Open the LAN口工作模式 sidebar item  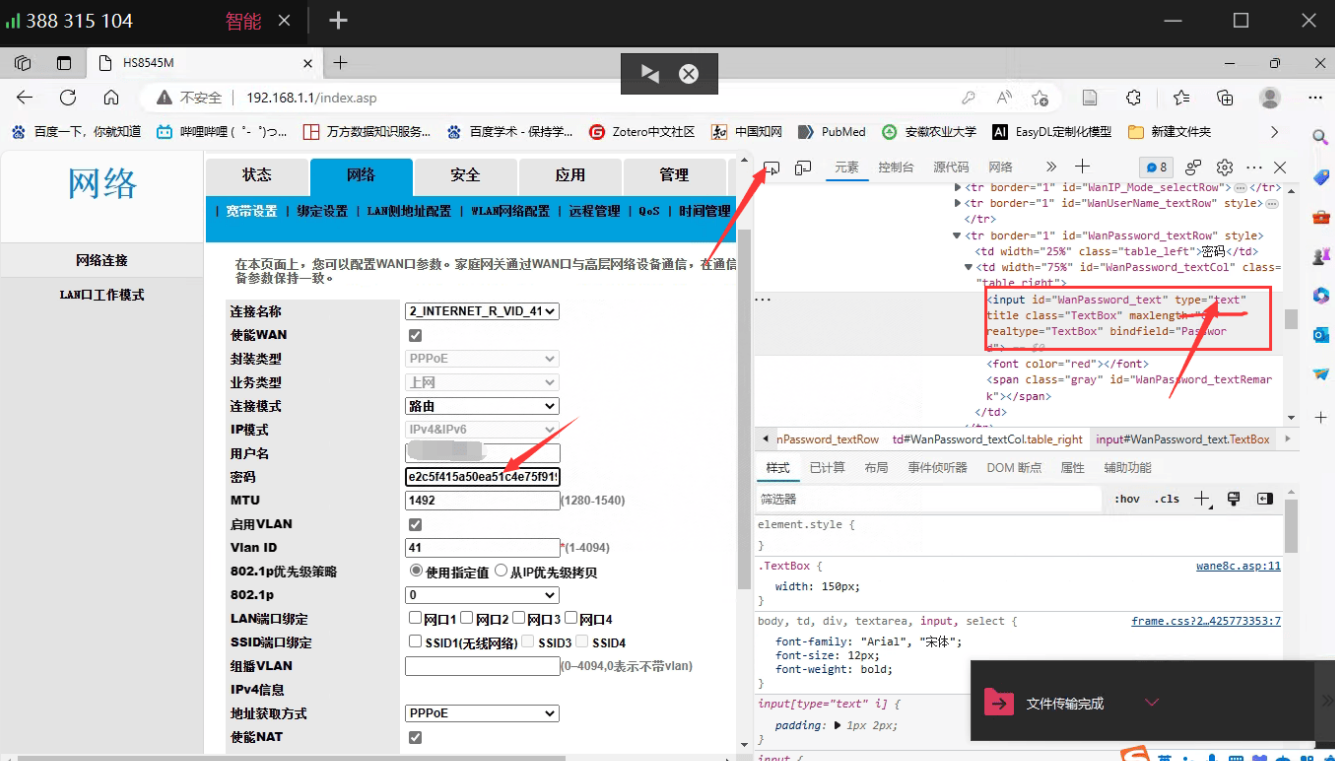click(x=102, y=295)
